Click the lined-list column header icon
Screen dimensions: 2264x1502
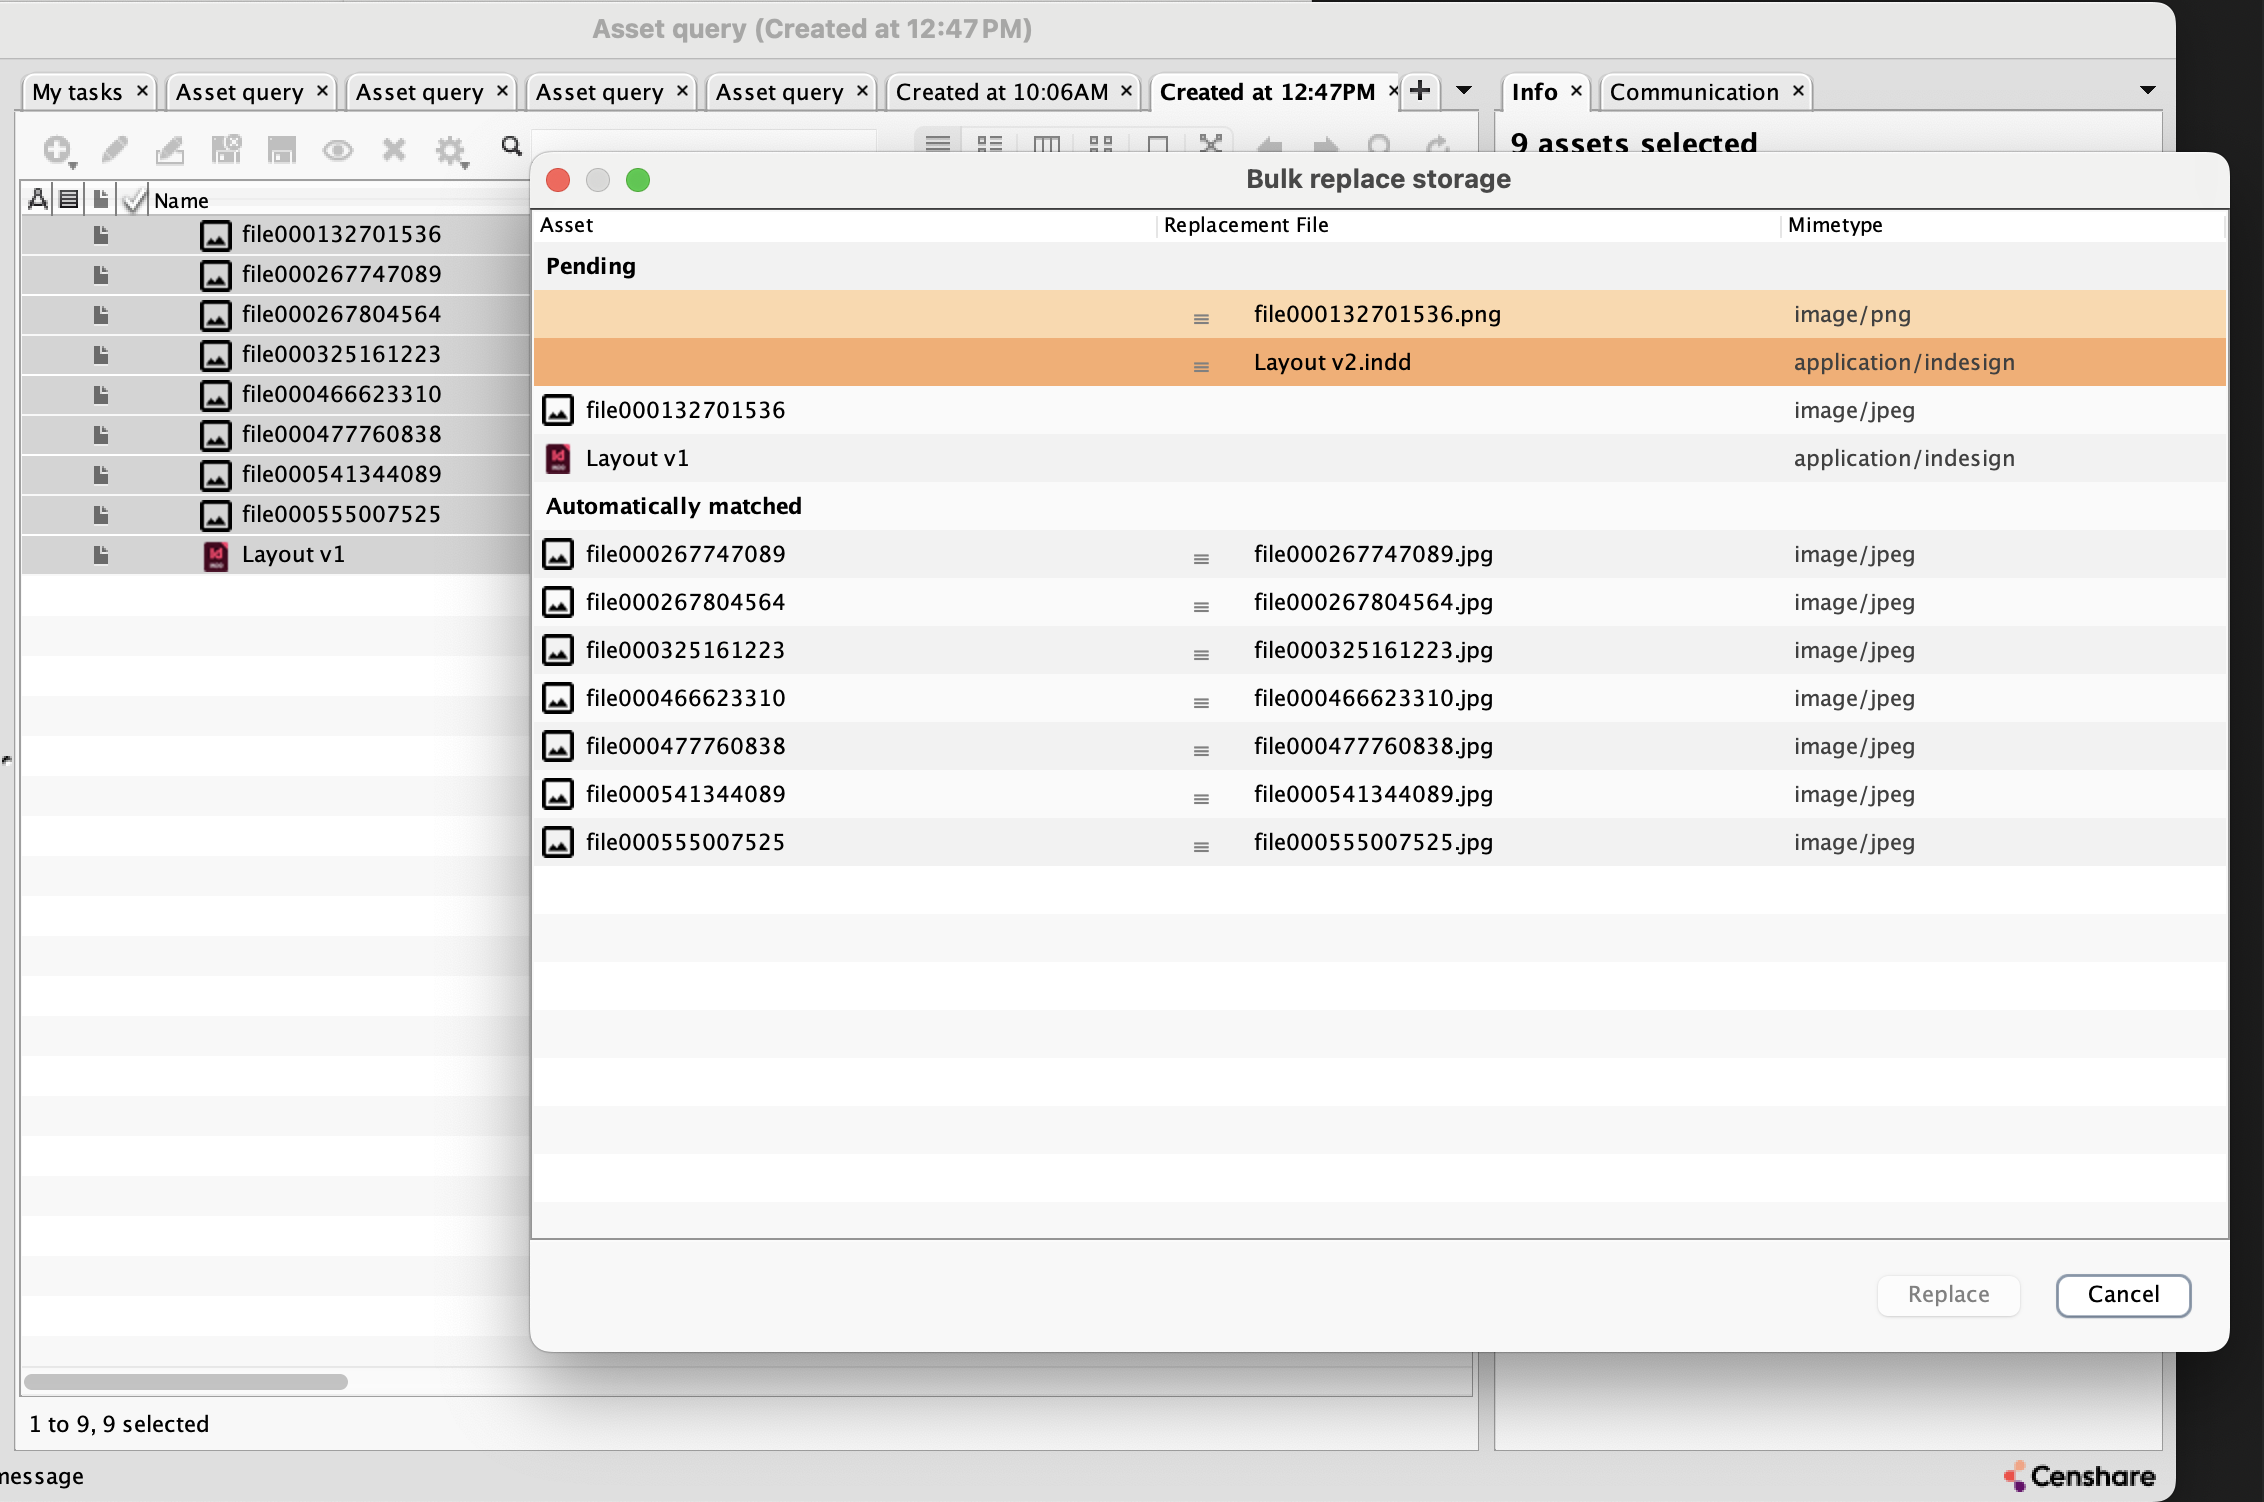click(69, 199)
